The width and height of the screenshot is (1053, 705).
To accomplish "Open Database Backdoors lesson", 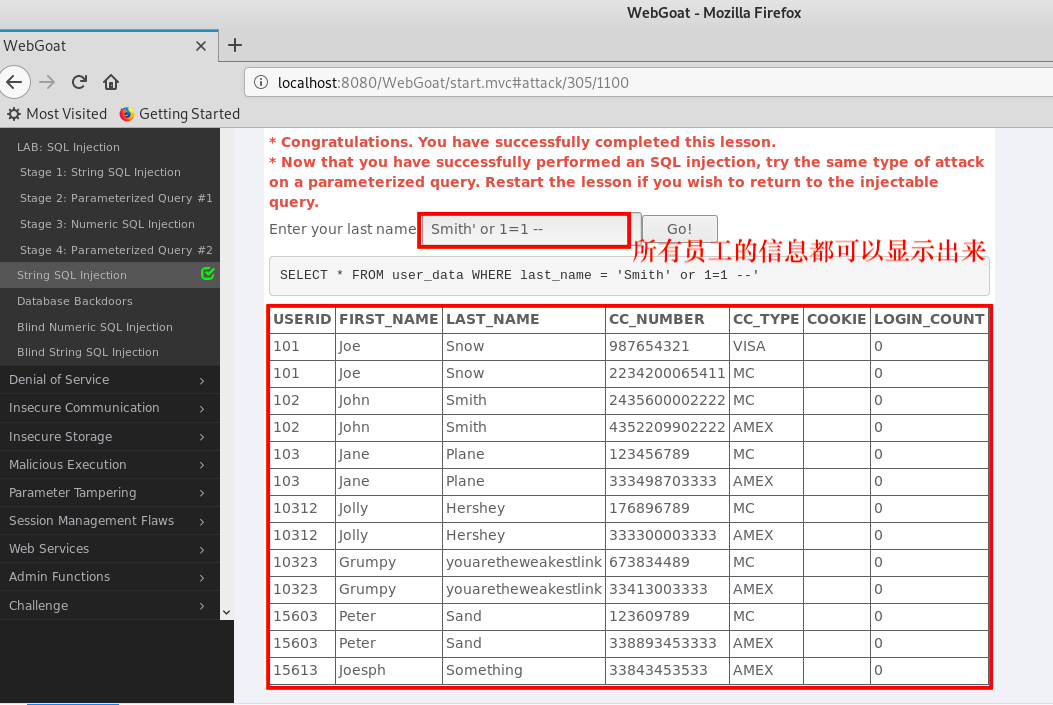I will pos(75,301).
